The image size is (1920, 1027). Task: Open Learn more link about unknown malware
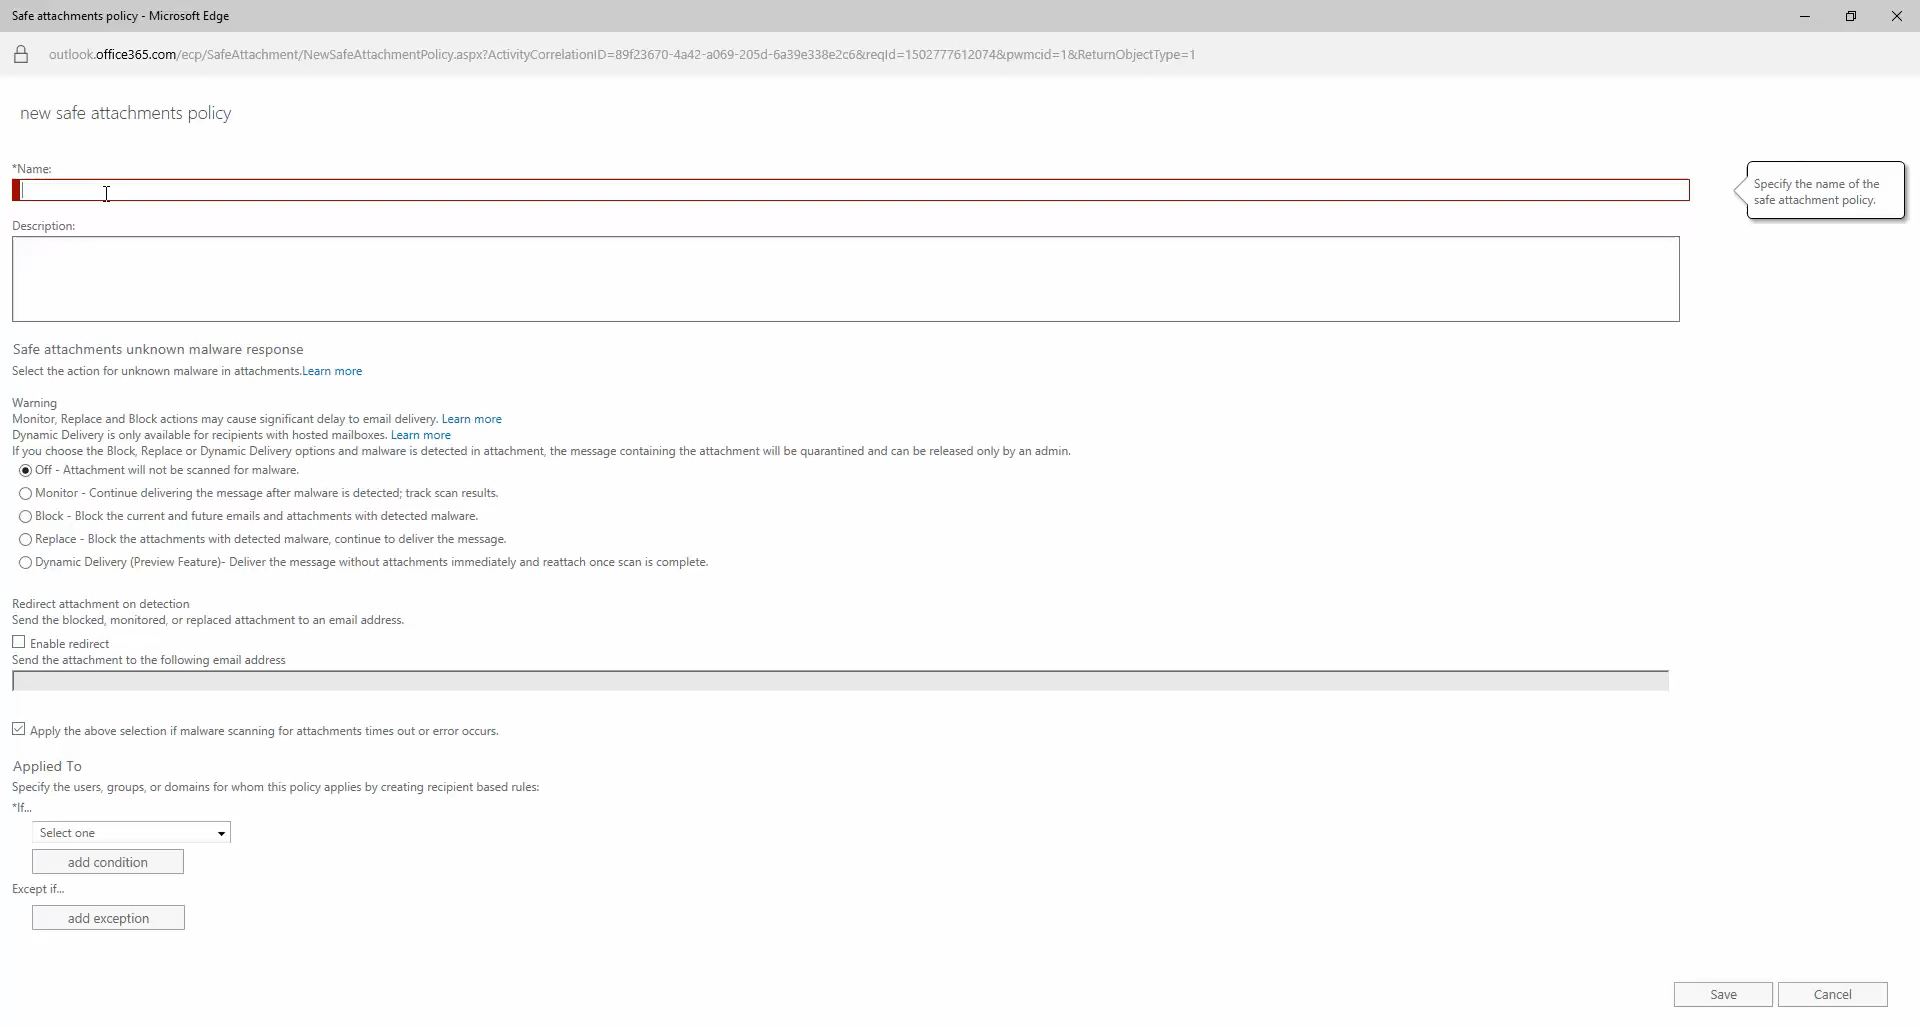pos(332,371)
